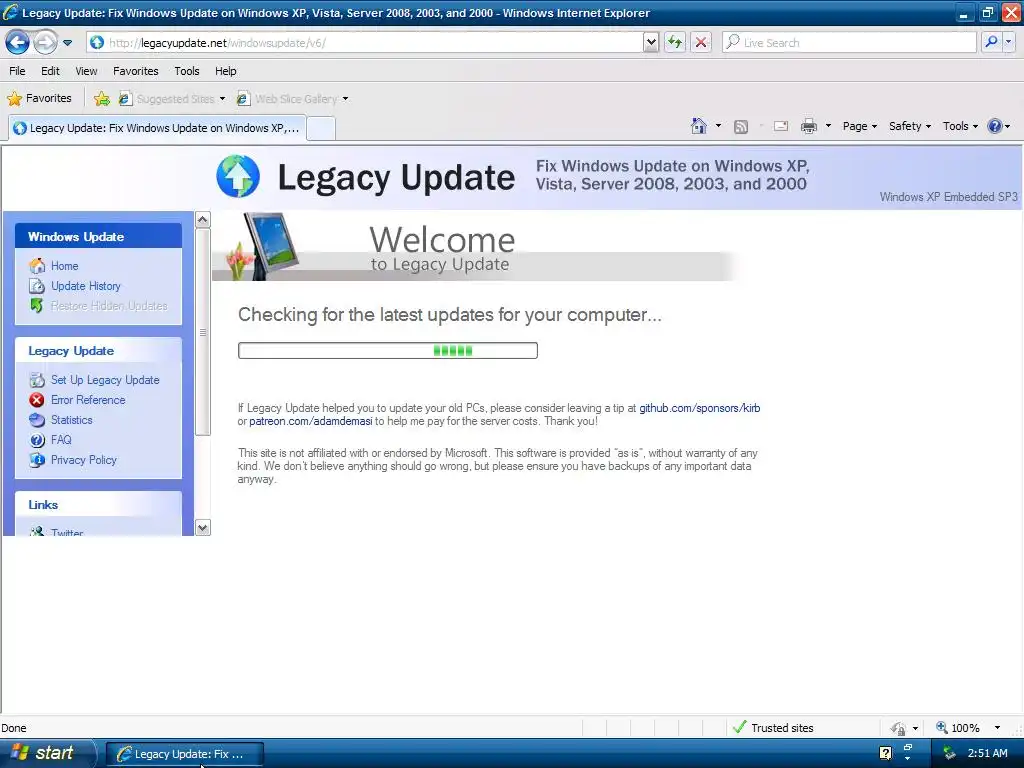The height and width of the screenshot is (768, 1024).
Task: Open a new blank tab
Action: (321, 129)
